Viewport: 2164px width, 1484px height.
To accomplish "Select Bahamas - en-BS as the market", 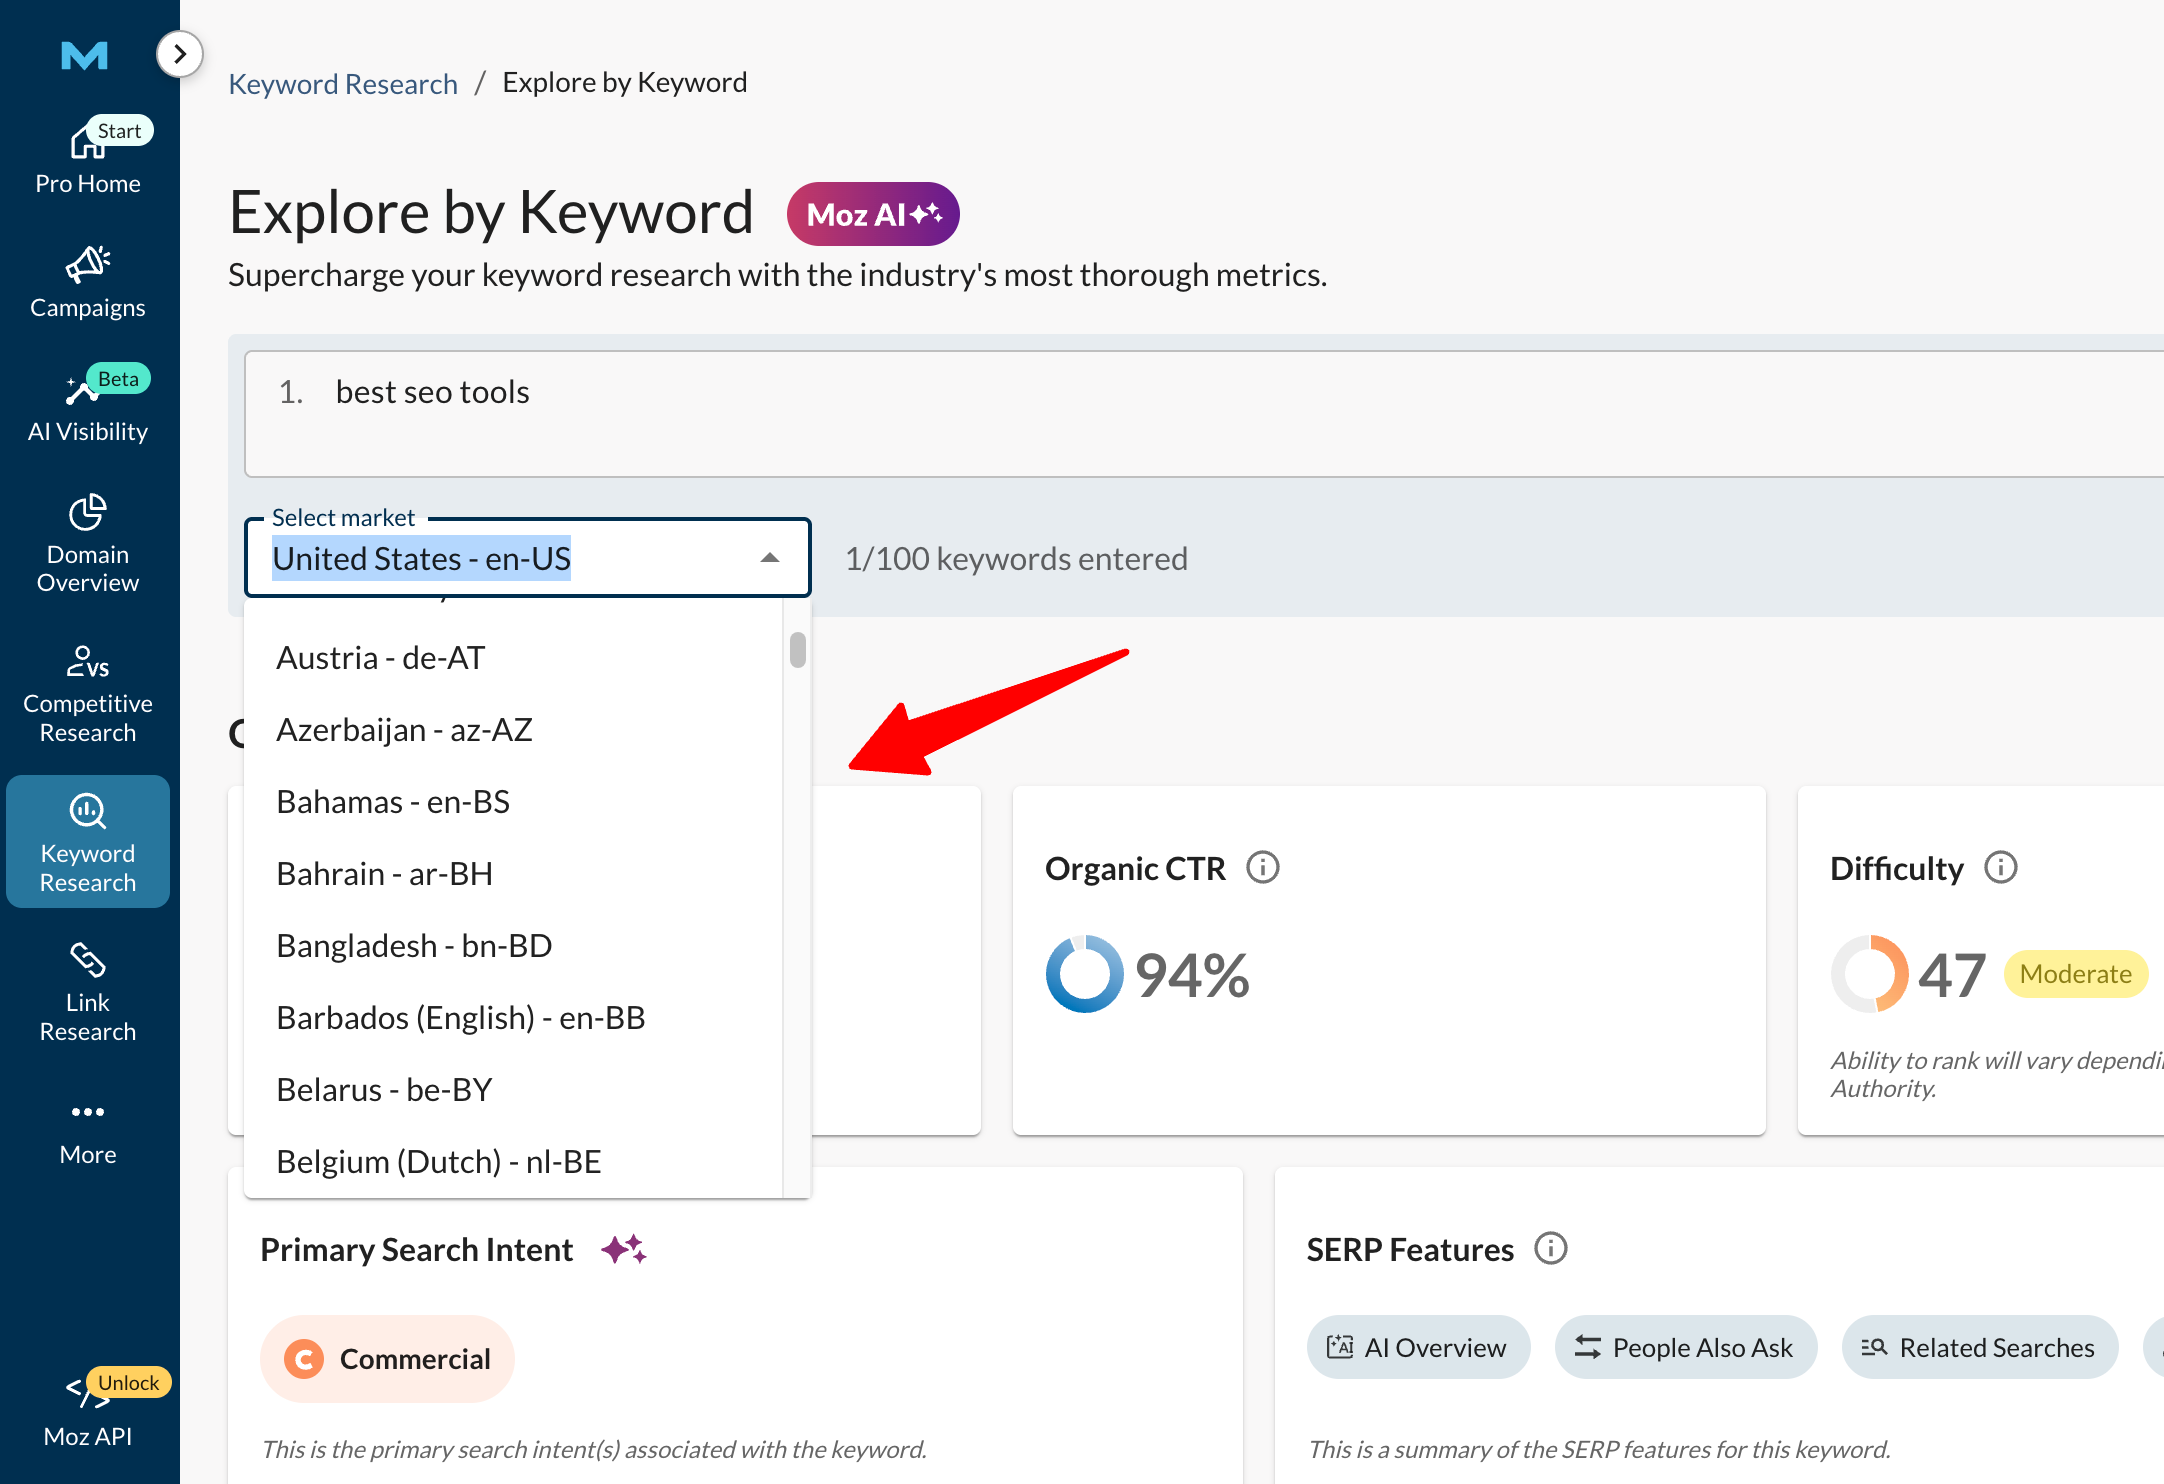I will 393,800.
